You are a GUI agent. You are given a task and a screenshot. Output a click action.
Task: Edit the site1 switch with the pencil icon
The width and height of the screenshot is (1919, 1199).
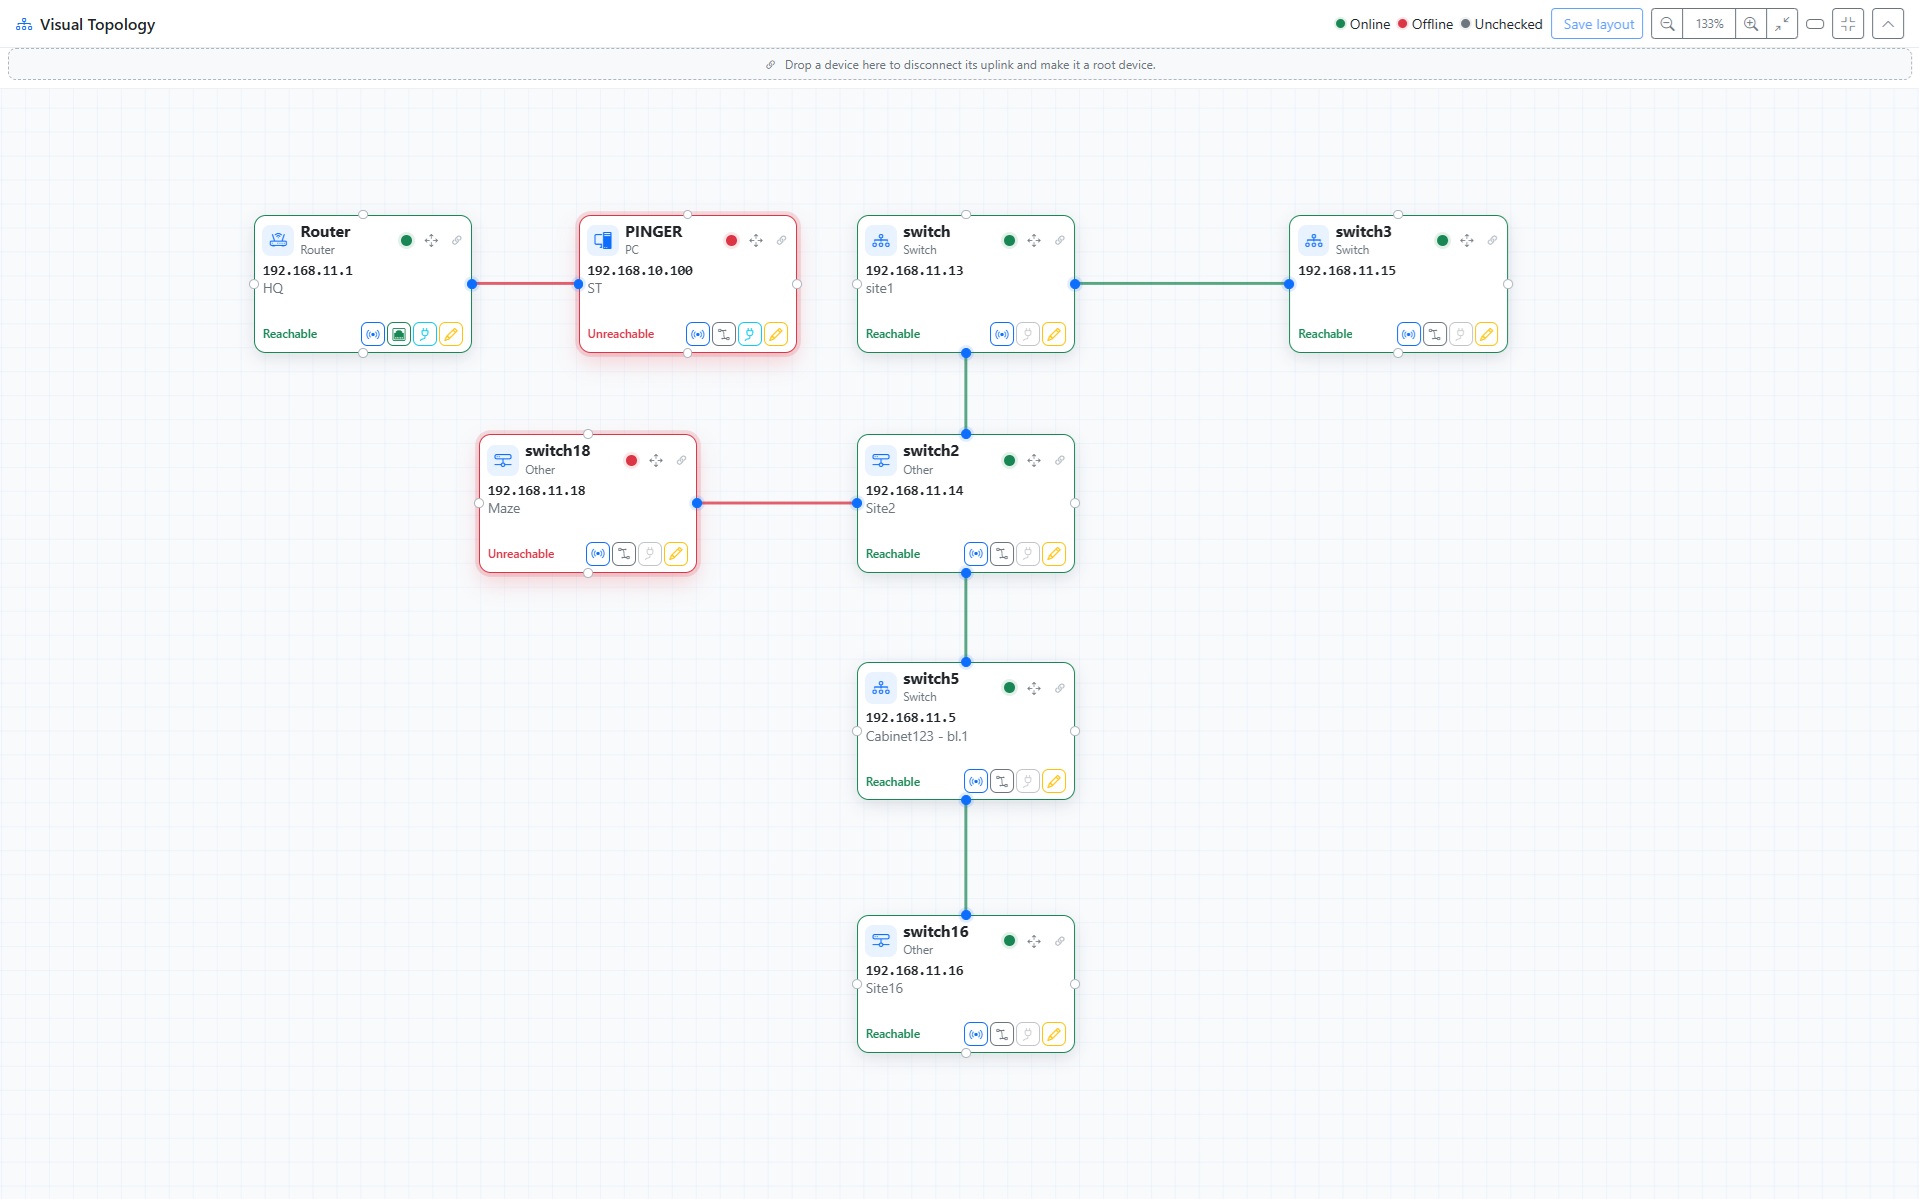tap(1054, 334)
